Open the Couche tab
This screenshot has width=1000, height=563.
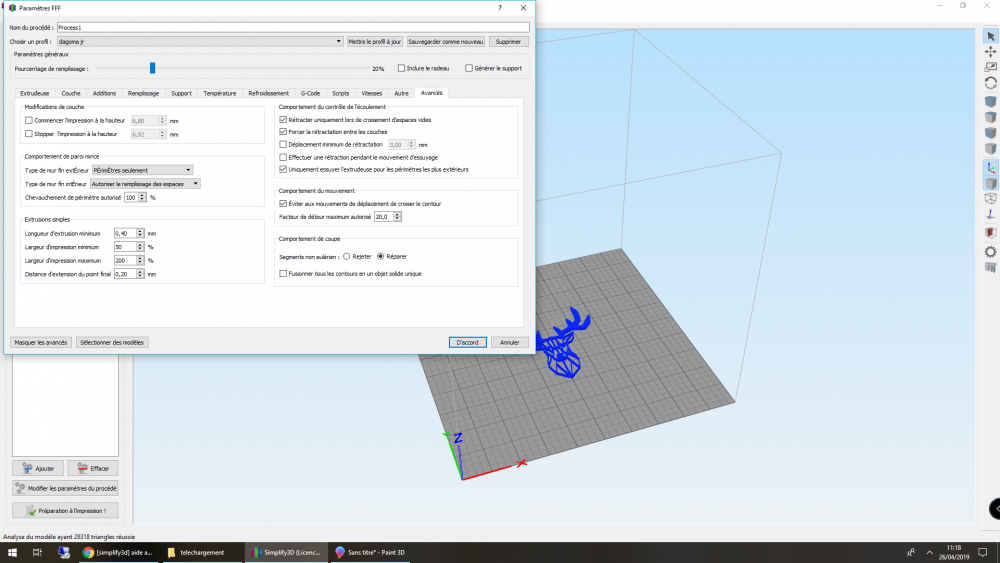71,93
